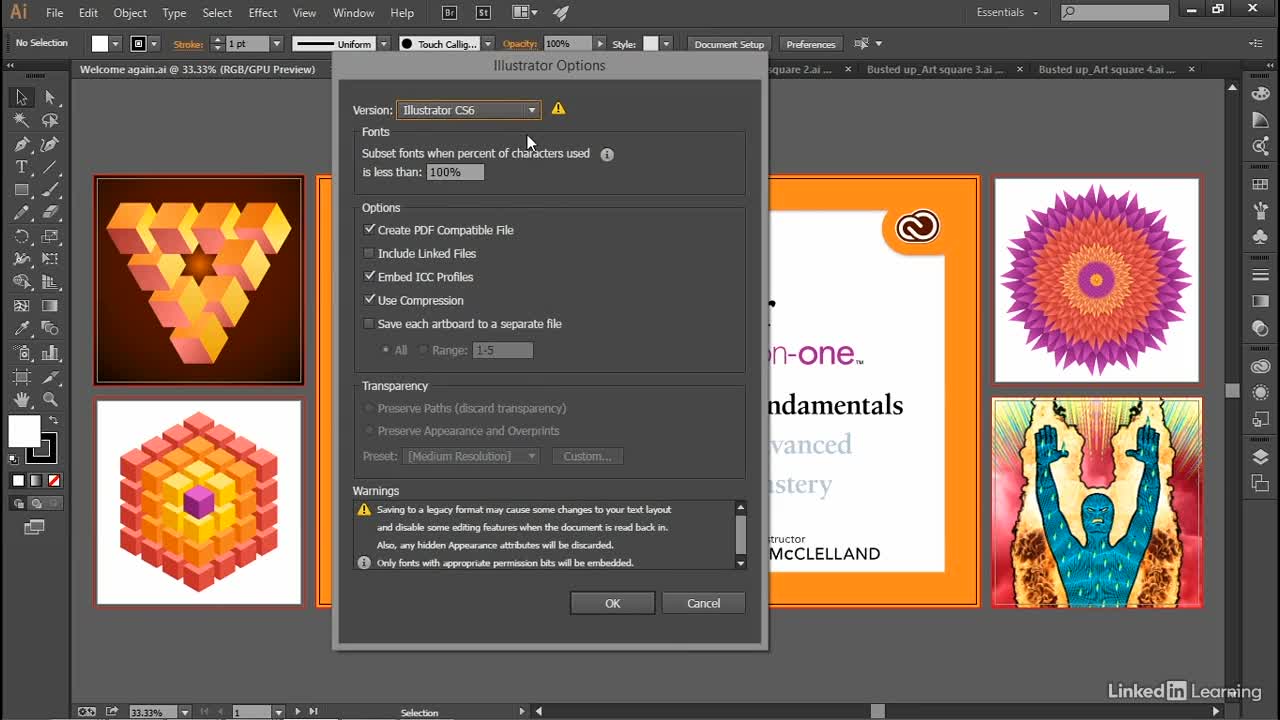Click the search field in the top bar
The height and width of the screenshot is (720, 1280).
pyautogui.click(x=1115, y=13)
